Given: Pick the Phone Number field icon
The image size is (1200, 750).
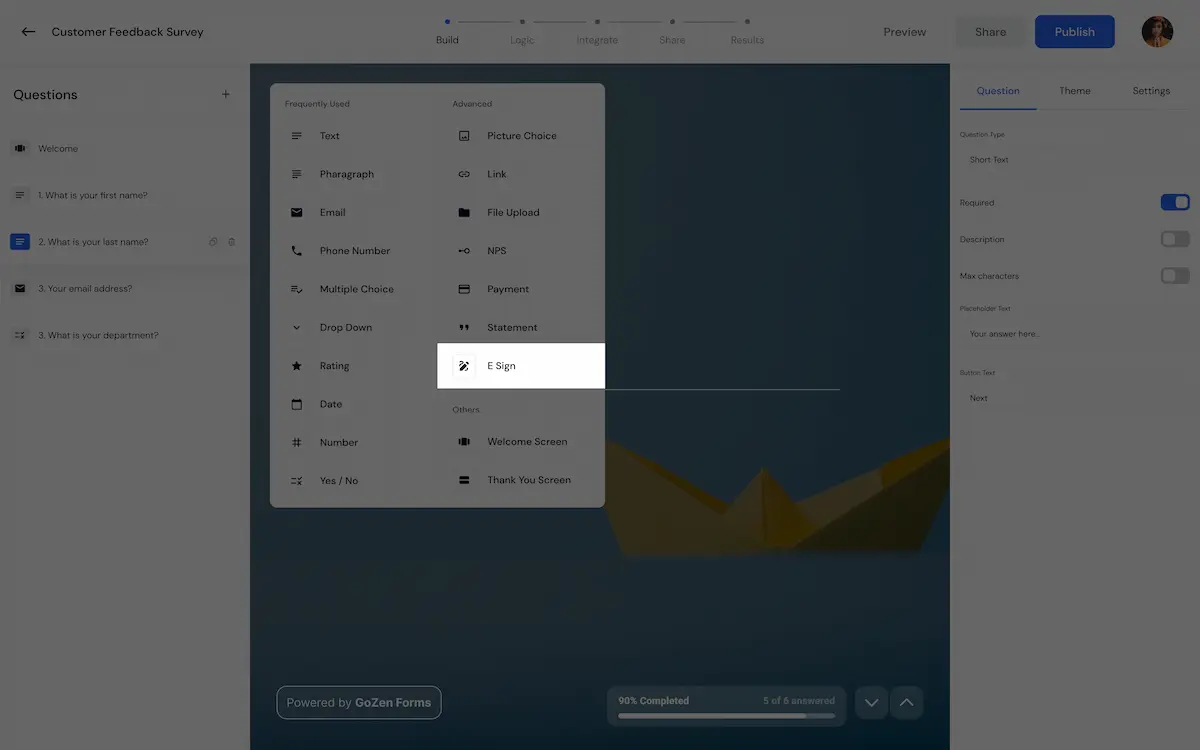Looking at the screenshot, I should 296,250.
